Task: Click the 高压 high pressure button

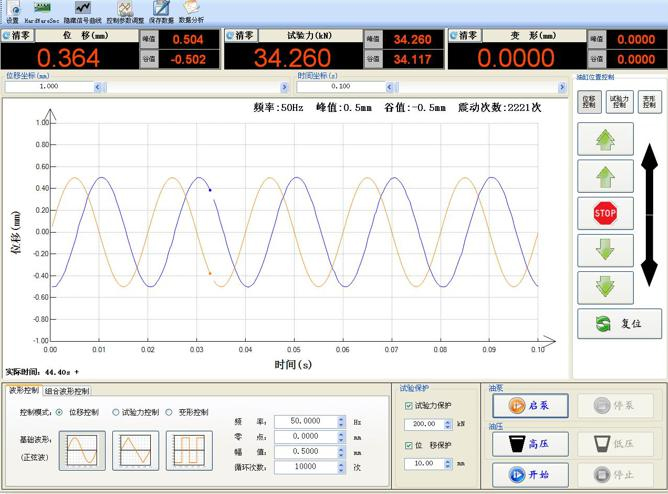Action: click(x=530, y=444)
